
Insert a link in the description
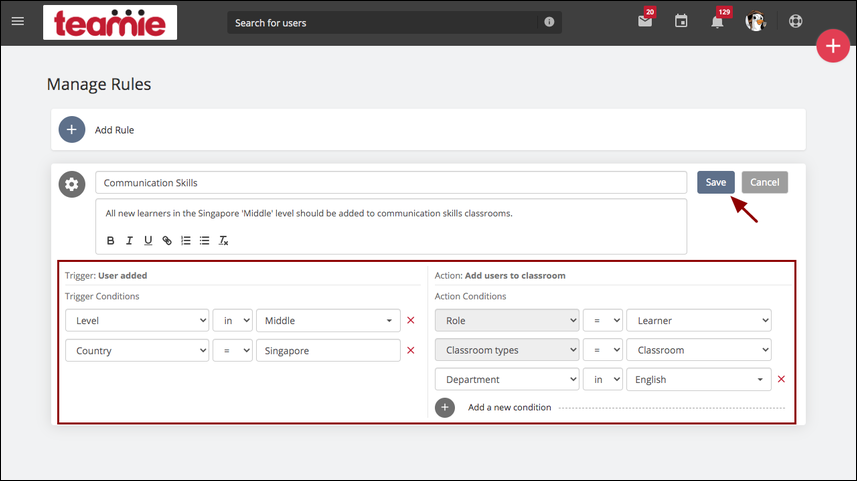click(167, 240)
